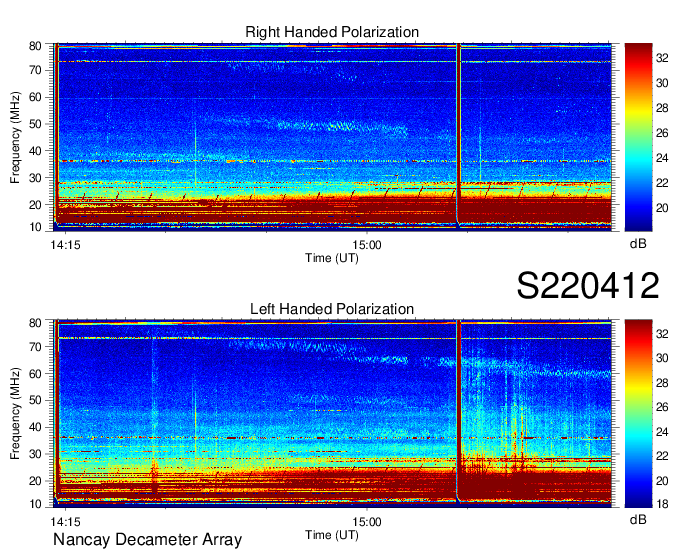The width and height of the screenshot is (680, 552).
Task: Click the 14:15 tick label under Left Handed plot
Action: pyautogui.click(x=65, y=522)
